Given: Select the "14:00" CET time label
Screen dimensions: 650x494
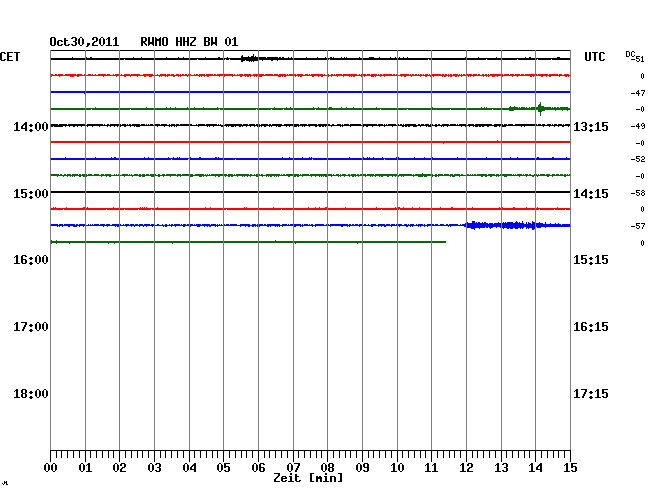Looking at the screenshot, I should (31, 126).
